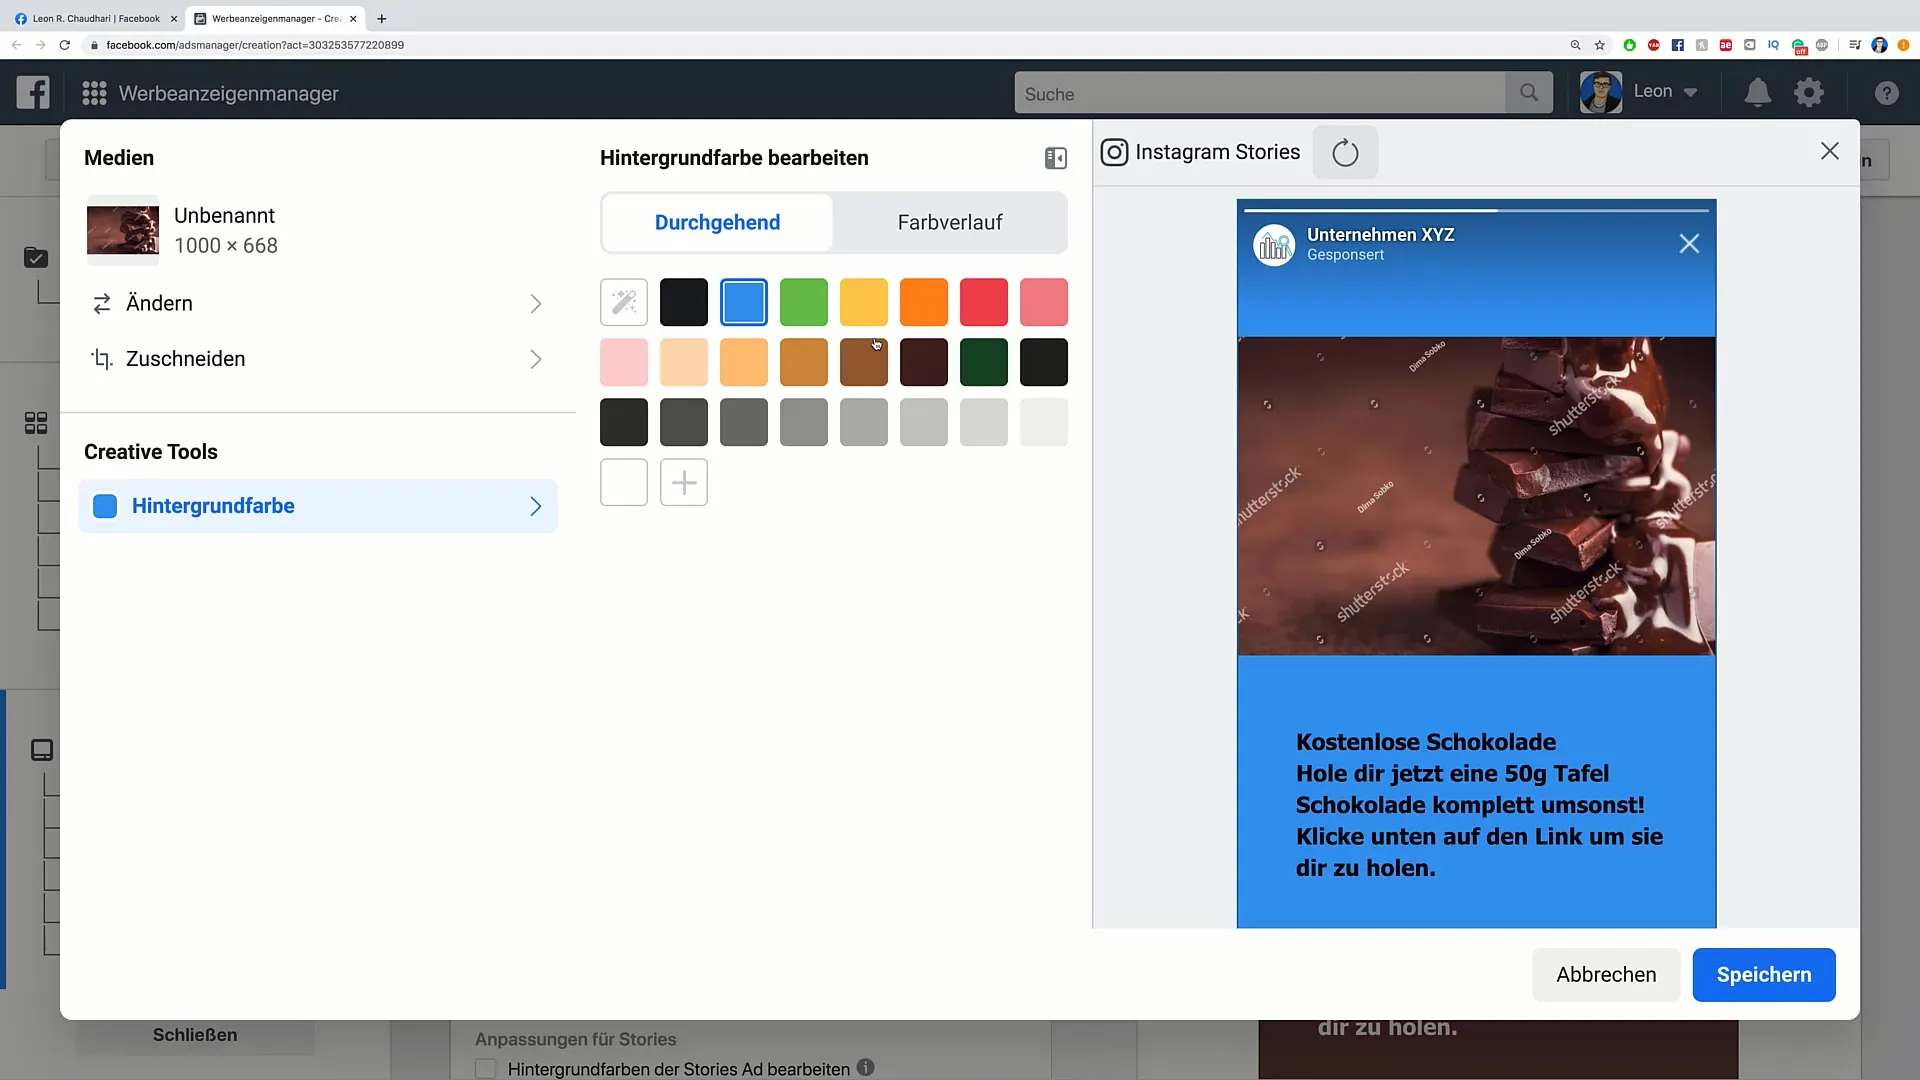Choose the red color swatch
This screenshot has height=1080, width=1920.
click(984, 302)
